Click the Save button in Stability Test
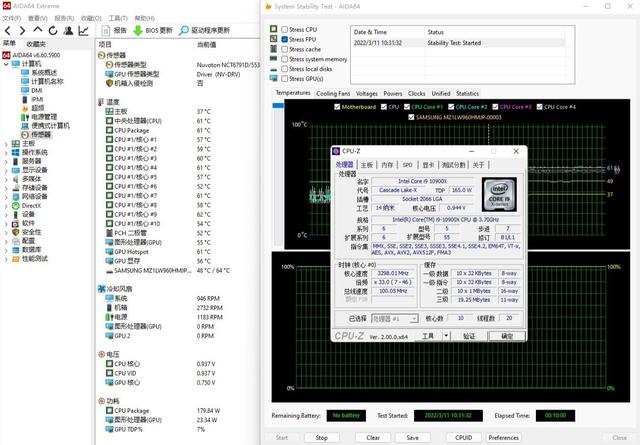The height and width of the screenshot is (445, 640). [x=413, y=438]
